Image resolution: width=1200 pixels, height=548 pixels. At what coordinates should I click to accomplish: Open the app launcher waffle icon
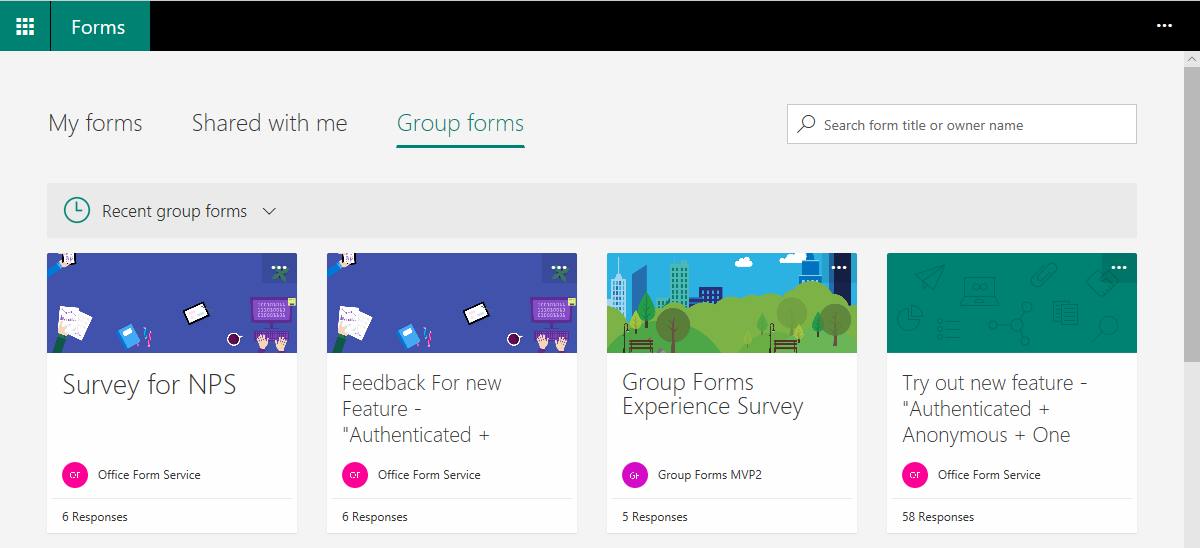25,26
